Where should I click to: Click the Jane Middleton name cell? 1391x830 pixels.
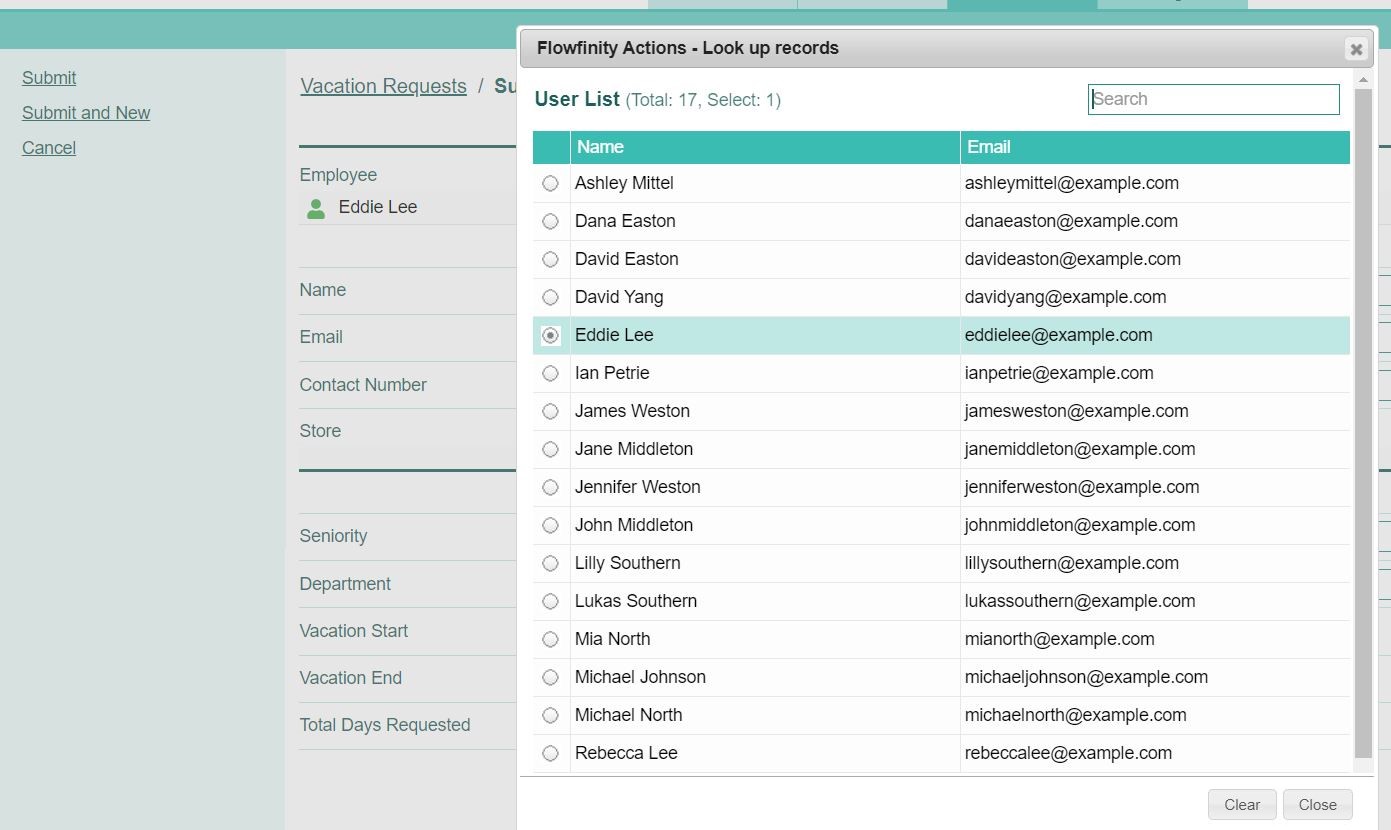pyautogui.click(x=765, y=449)
